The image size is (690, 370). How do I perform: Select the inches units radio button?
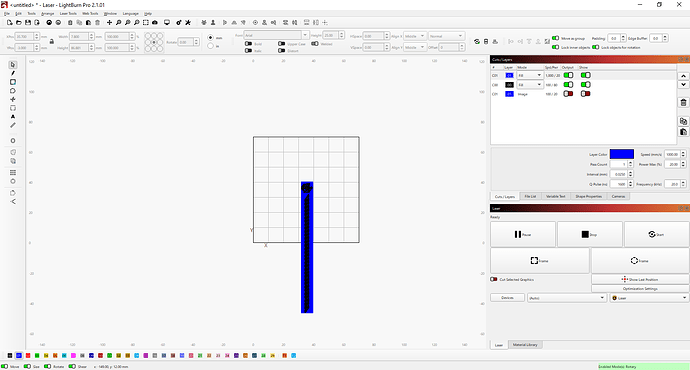[x=210, y=46]
